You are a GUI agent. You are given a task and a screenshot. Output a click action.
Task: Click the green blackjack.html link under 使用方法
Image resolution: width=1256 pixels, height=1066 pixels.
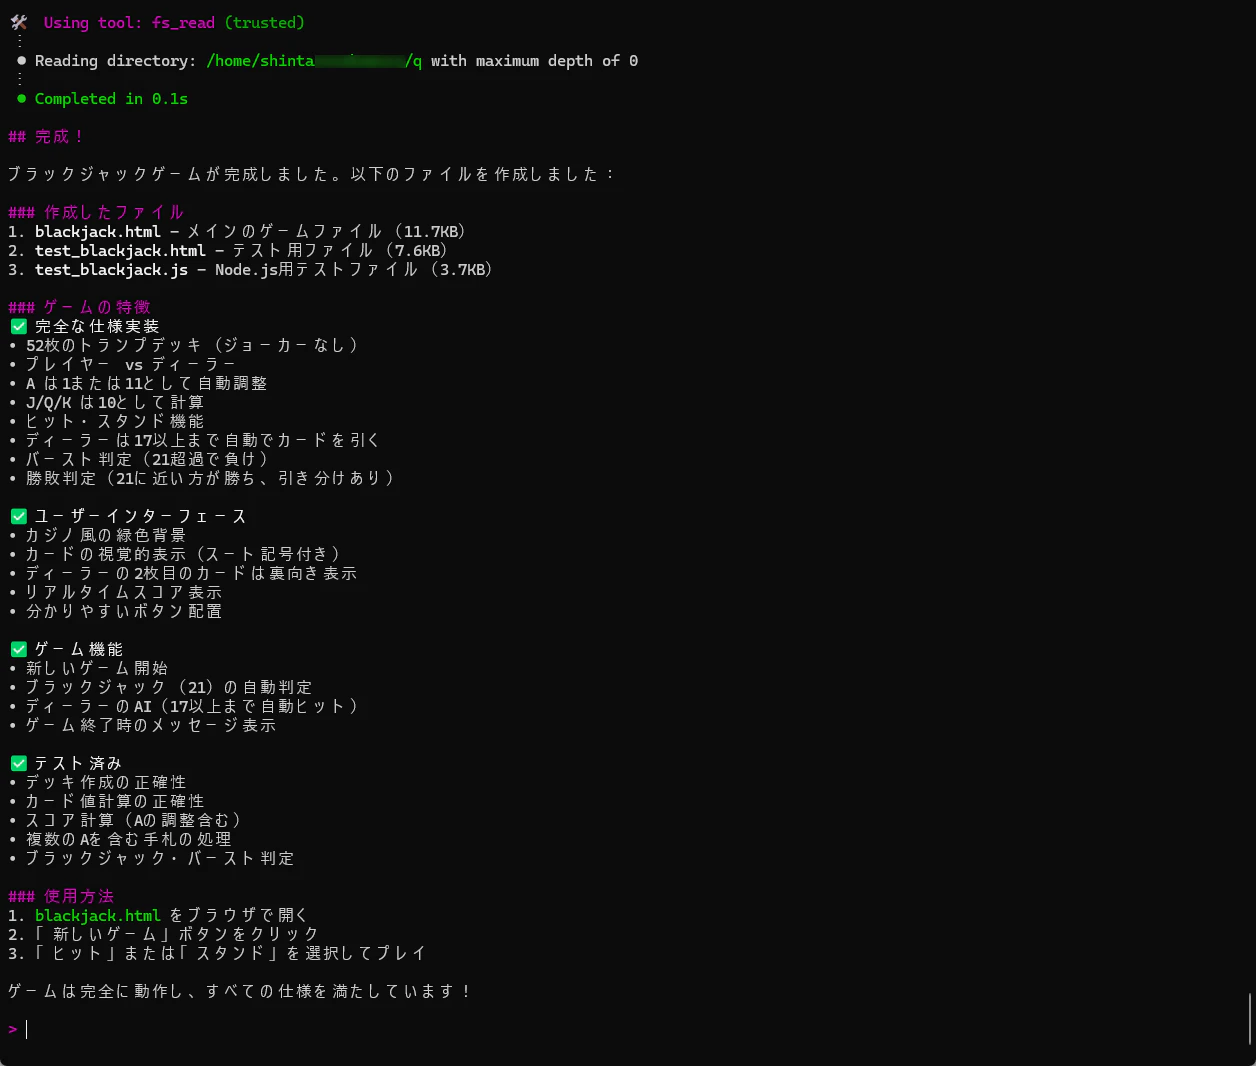tap(98, 915)
